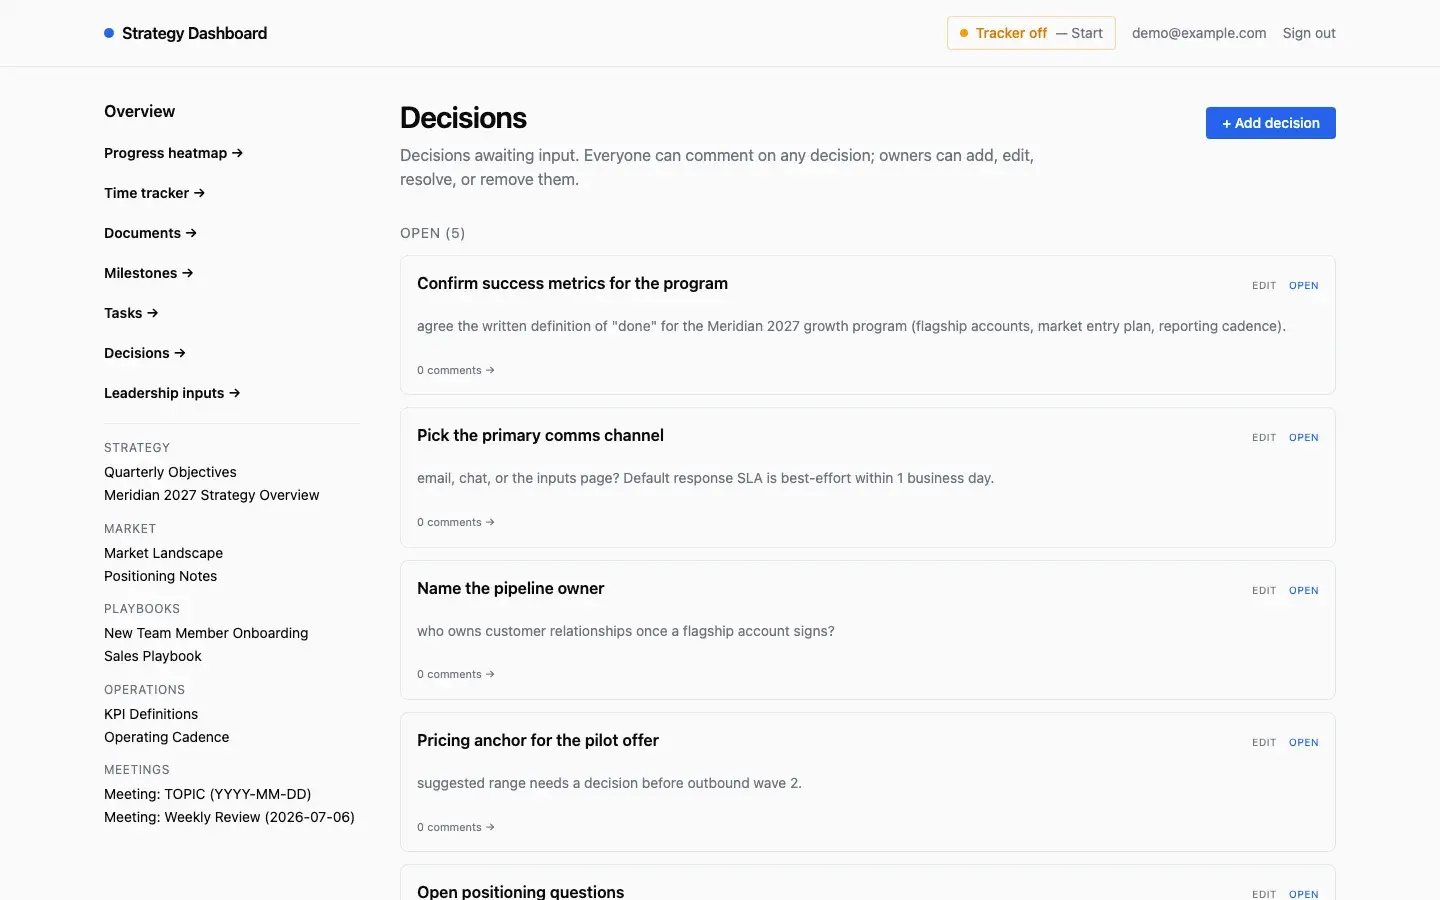Image resolution: width=1440 pixels, height=900 pixels.
Task: Start the time tracker from header
Action: click(1031, 33)
